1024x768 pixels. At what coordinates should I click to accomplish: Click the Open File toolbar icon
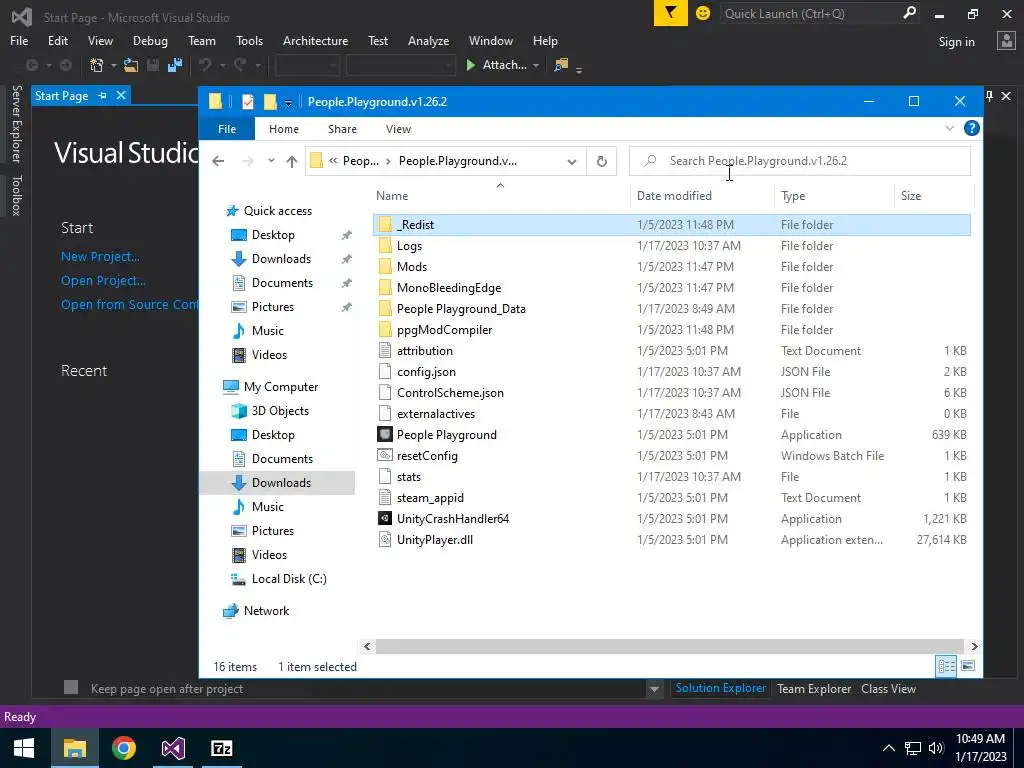[131, 65]
